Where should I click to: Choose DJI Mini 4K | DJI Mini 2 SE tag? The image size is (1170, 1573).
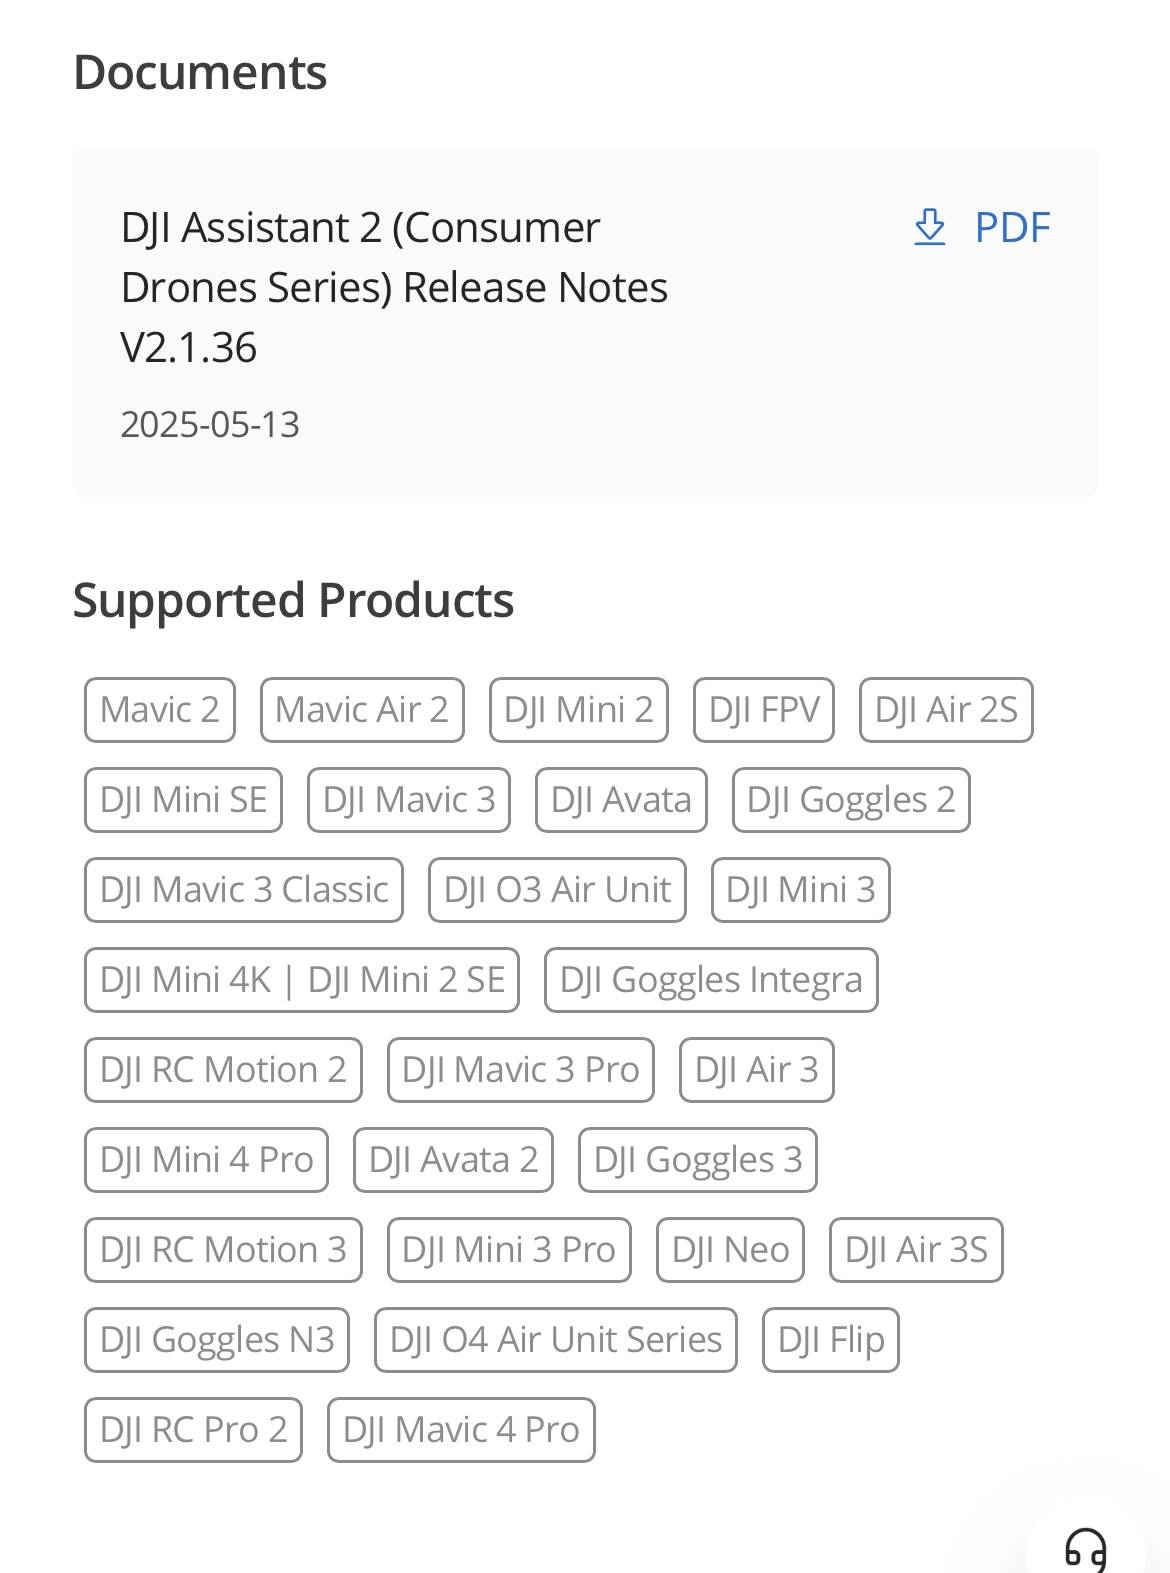(302, 980)
